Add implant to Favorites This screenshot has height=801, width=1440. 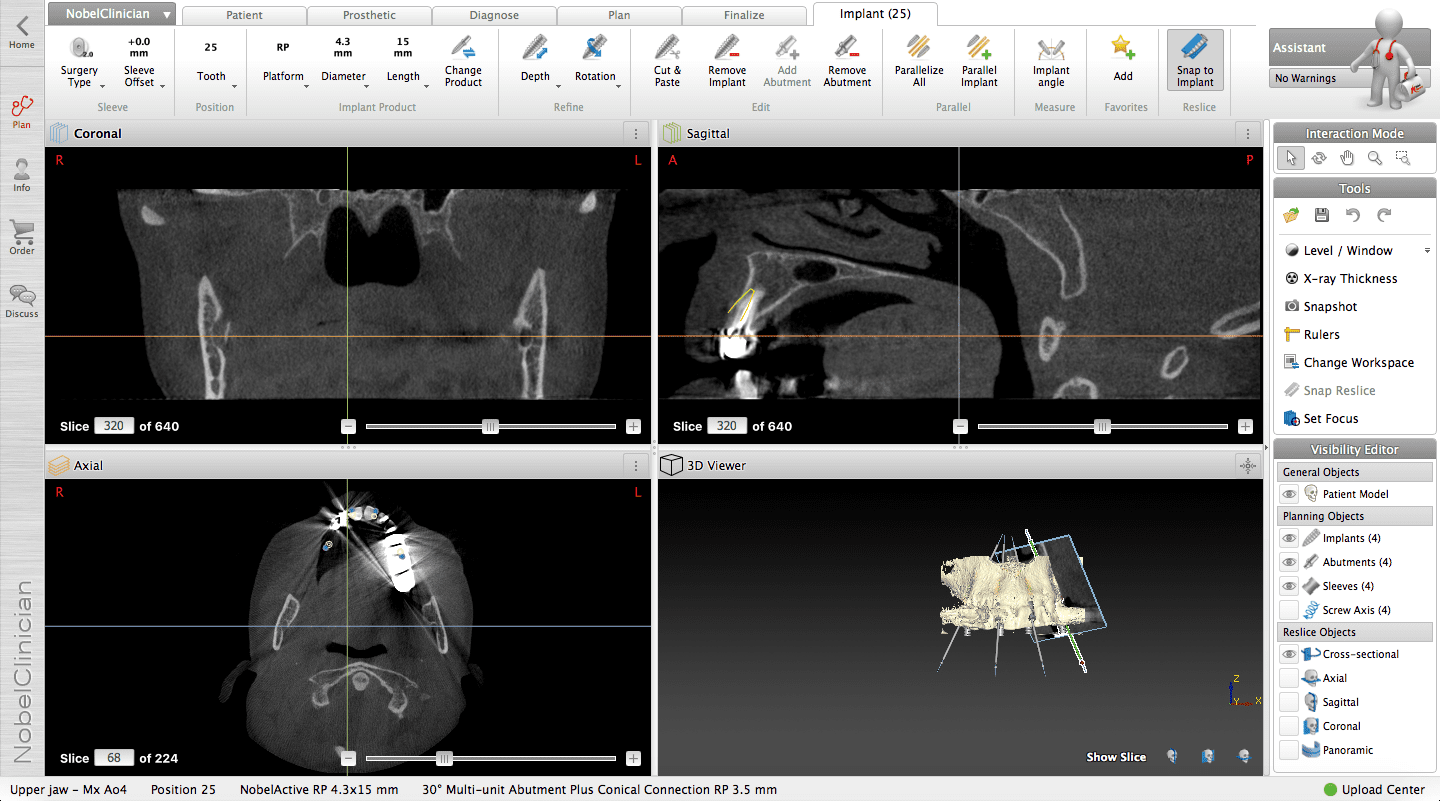[1123, 58]
